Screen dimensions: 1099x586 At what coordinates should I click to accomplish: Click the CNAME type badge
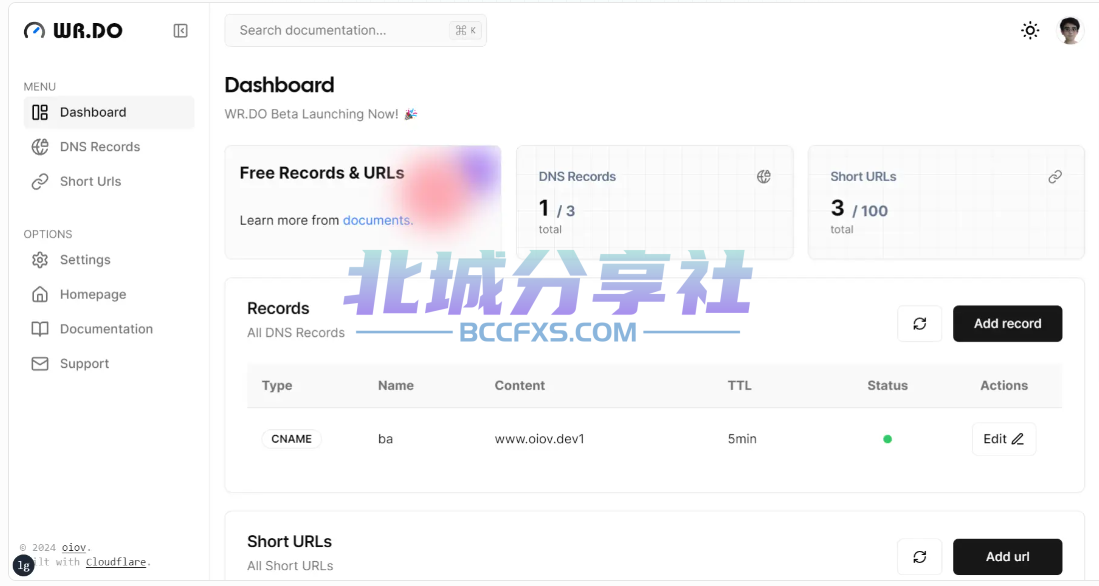[292, 439]
